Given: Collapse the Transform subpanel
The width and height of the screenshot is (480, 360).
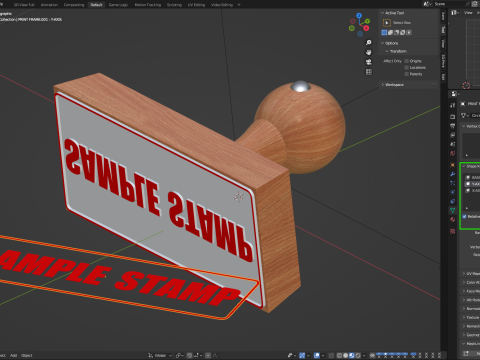Looking at the screenshot, I should [387, 51].
